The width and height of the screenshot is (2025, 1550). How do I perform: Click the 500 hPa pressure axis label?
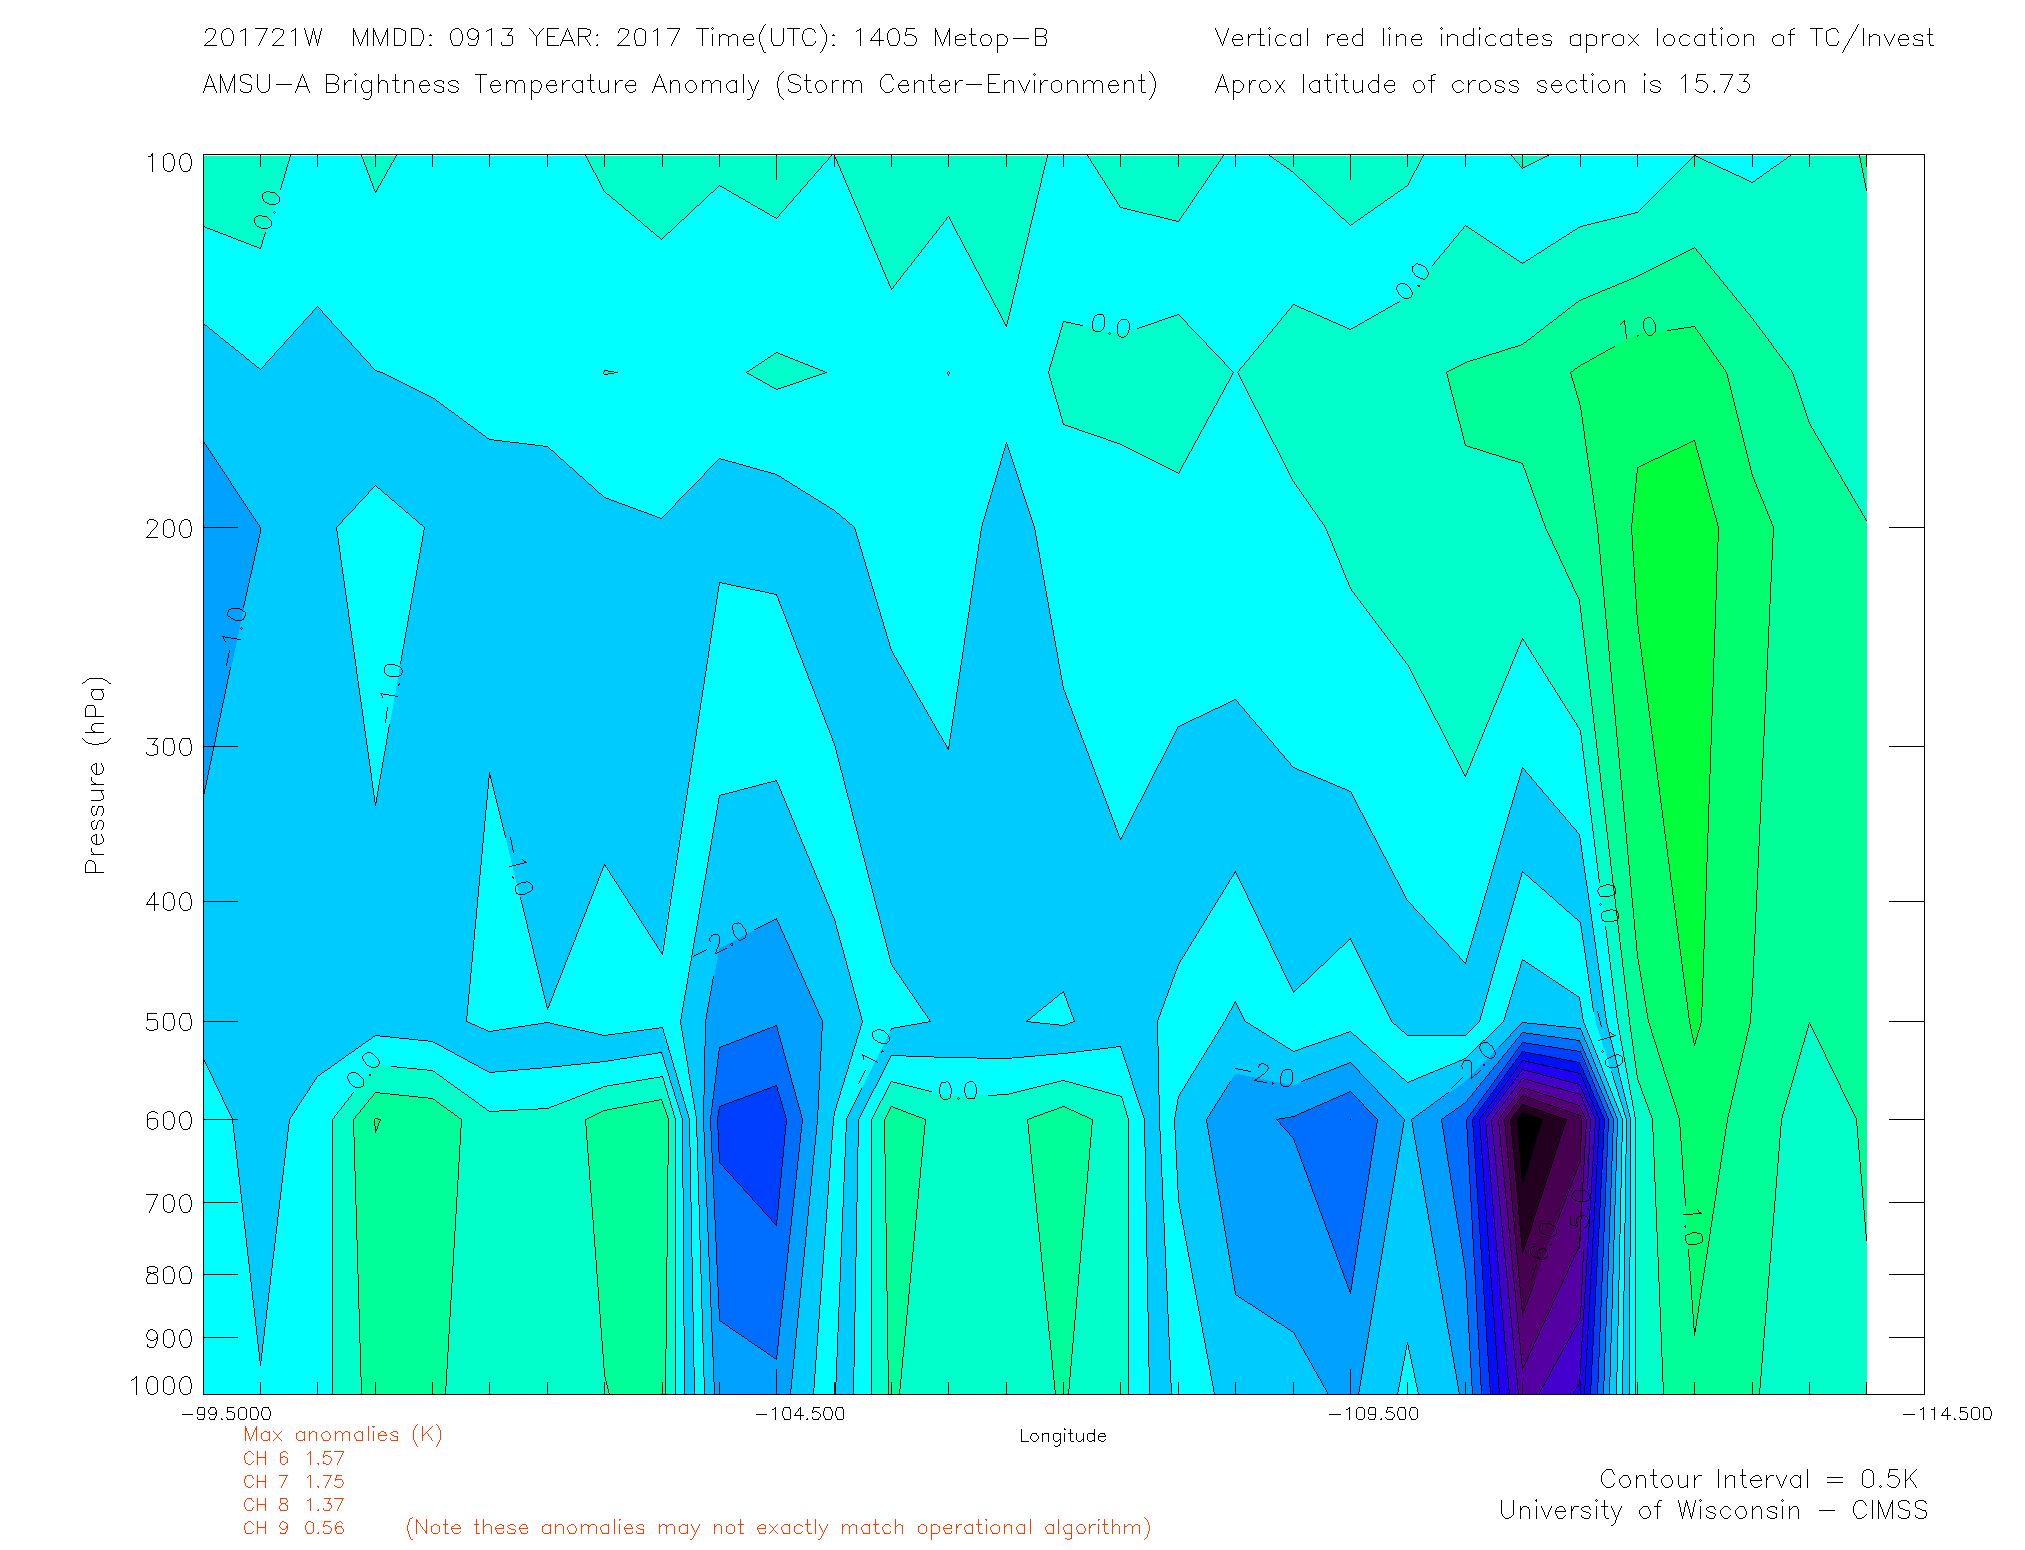click(x=168, y=1022)
